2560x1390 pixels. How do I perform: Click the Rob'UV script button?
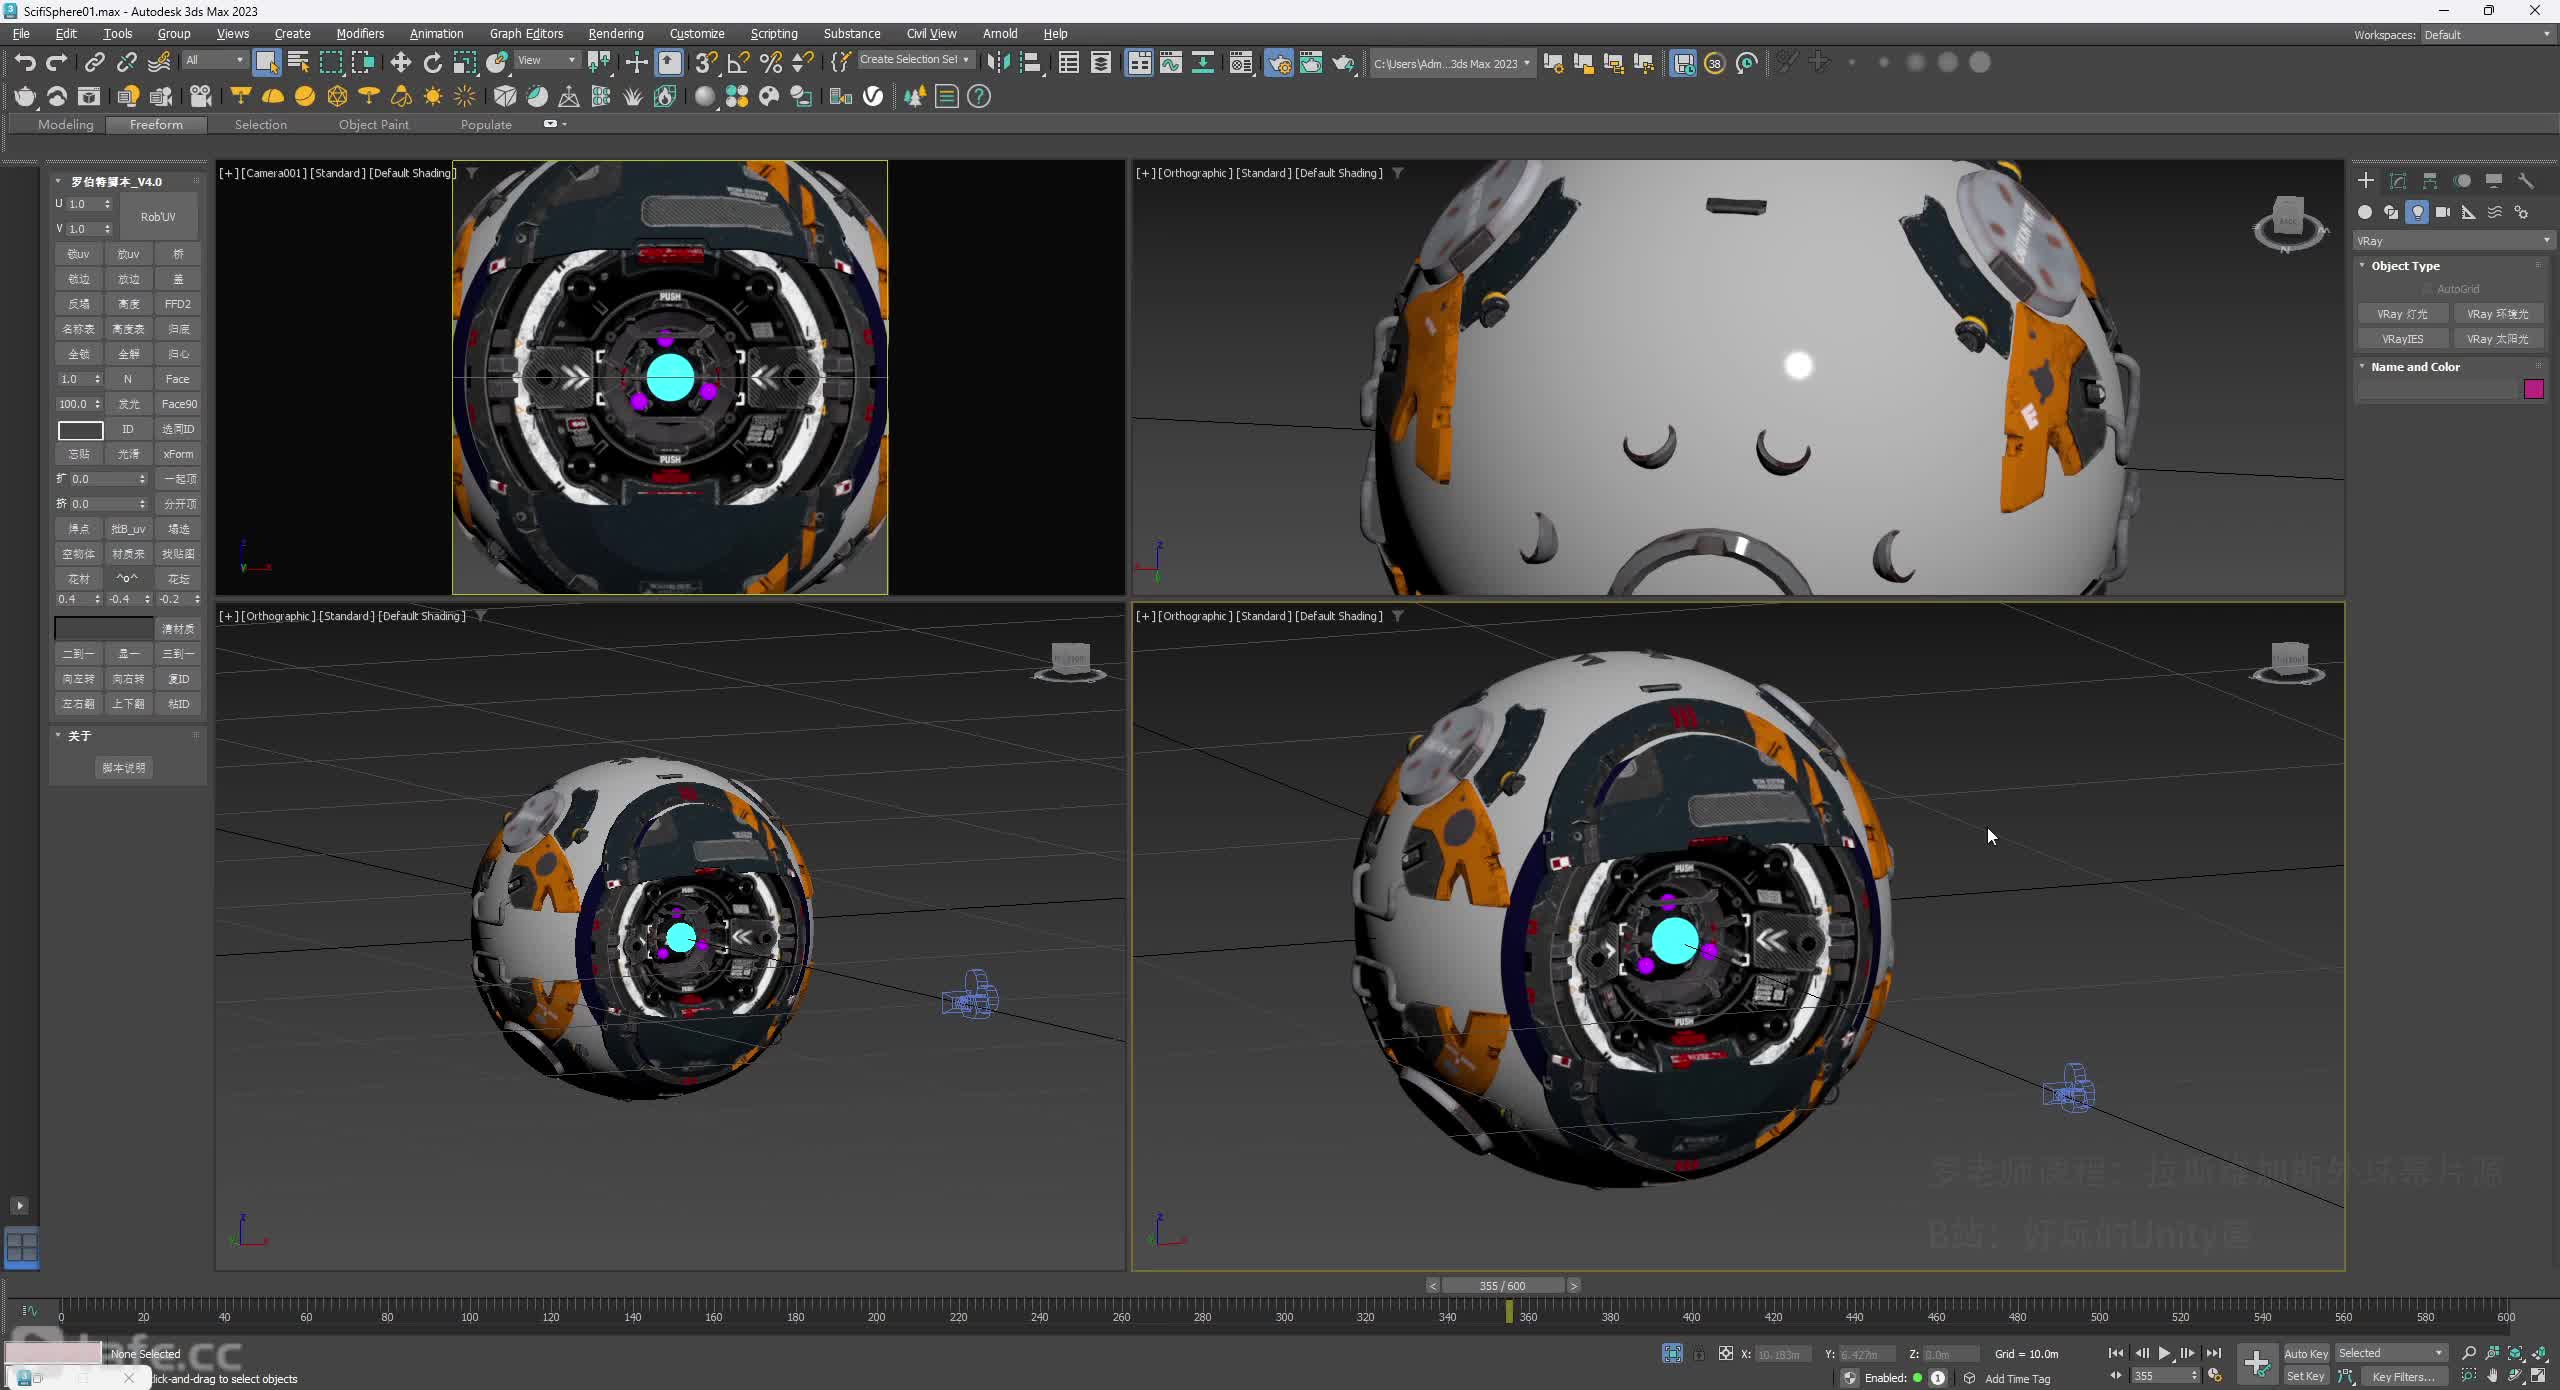coord(158,217)
